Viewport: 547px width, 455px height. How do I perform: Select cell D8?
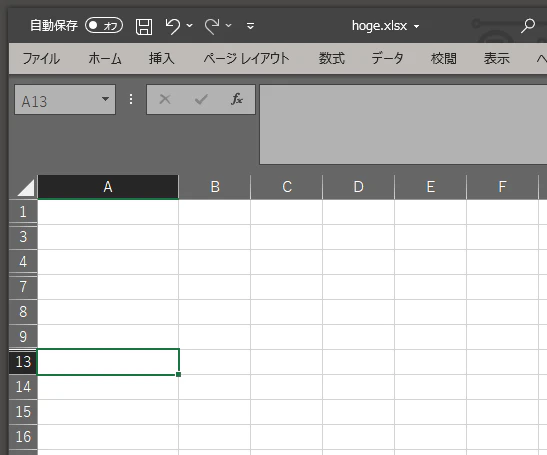358,312
